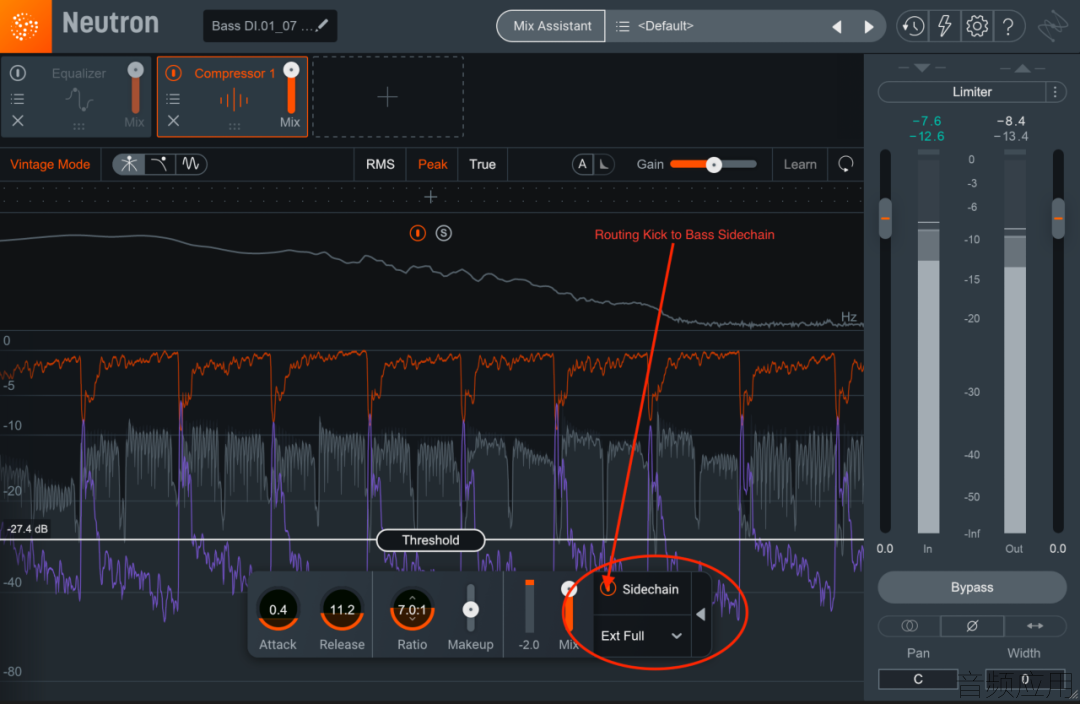Toggle band power button above spectrum
This screenshot has width=1080, height=704.
[x=417, y=233]
